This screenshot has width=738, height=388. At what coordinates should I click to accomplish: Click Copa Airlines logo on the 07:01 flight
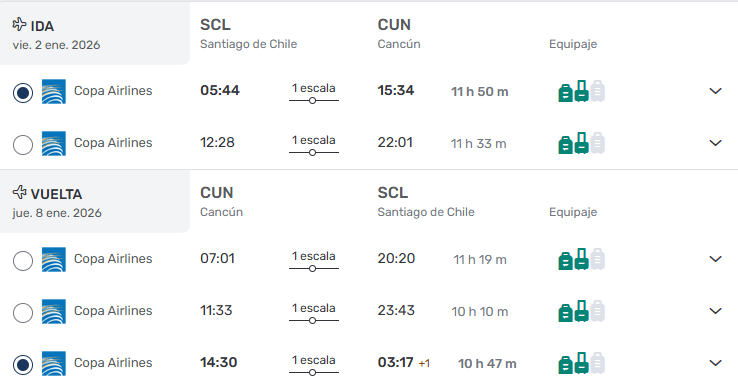(54, 259)
